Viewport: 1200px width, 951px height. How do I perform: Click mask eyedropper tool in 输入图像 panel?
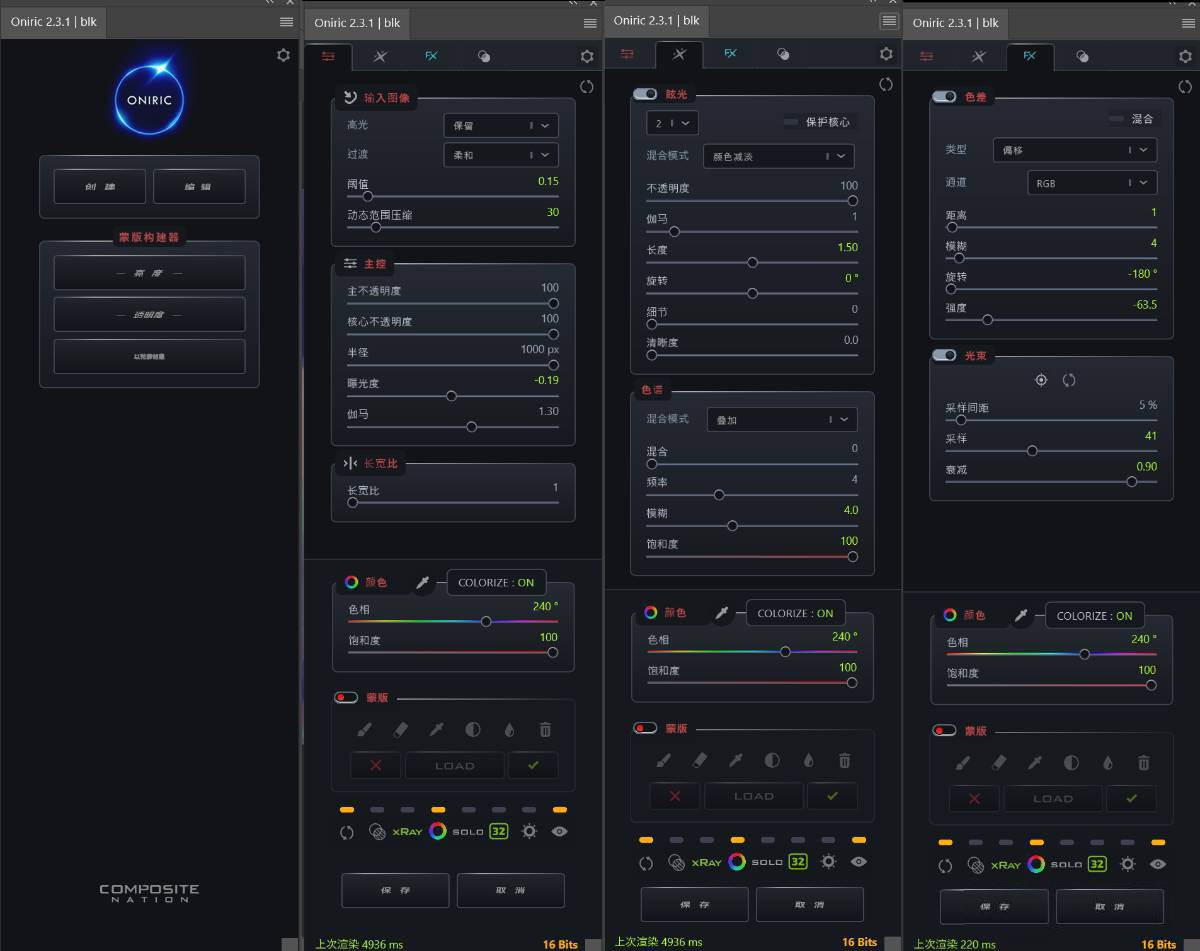[x=436, y=730]
